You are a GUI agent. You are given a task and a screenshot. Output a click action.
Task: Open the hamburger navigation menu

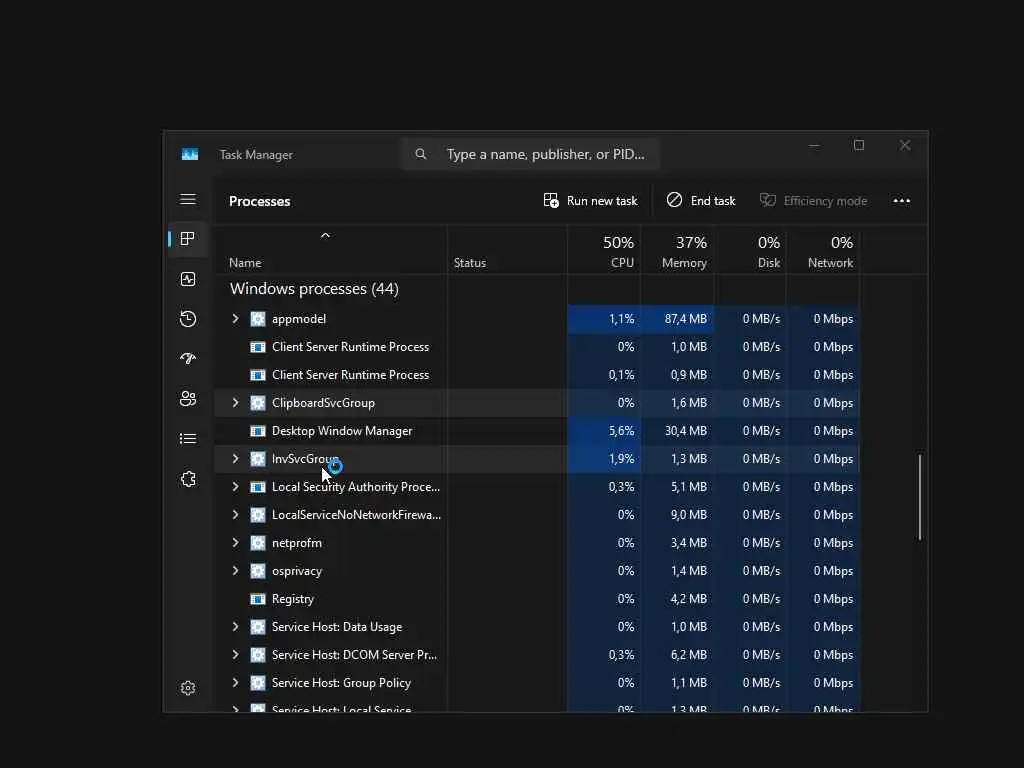pos(188,199)
